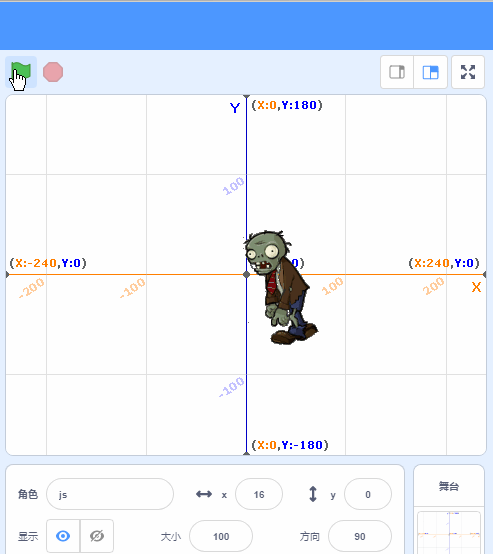Hide the sprite using crossed-eye button

[97, 536]
